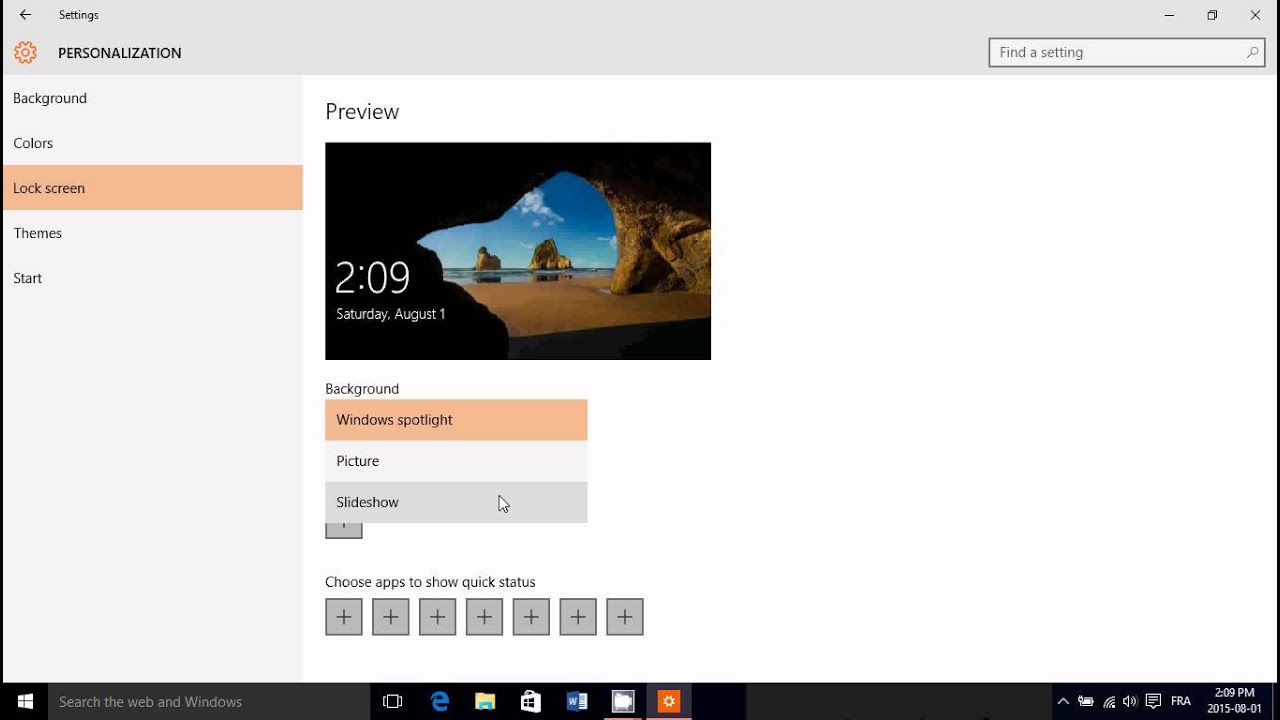Screen dimensions: 1280x720
Task: Add app using last quick status plus
Action: (625, 617)
